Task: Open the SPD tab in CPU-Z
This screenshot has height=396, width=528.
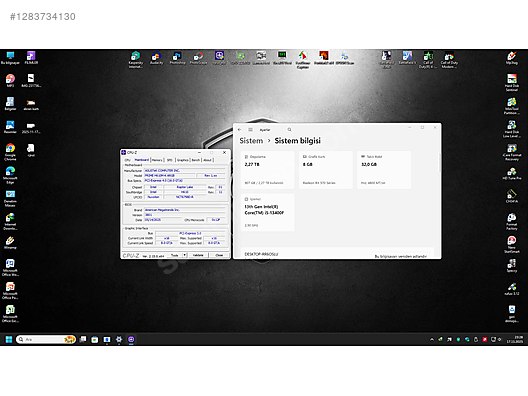Action: [170, 160]
